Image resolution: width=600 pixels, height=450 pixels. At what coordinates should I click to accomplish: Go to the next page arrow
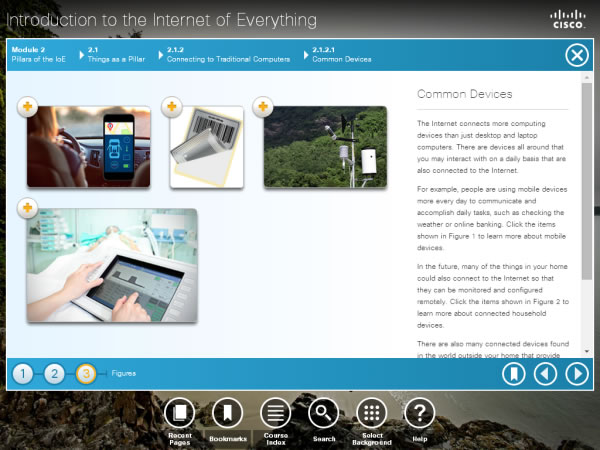576,374
